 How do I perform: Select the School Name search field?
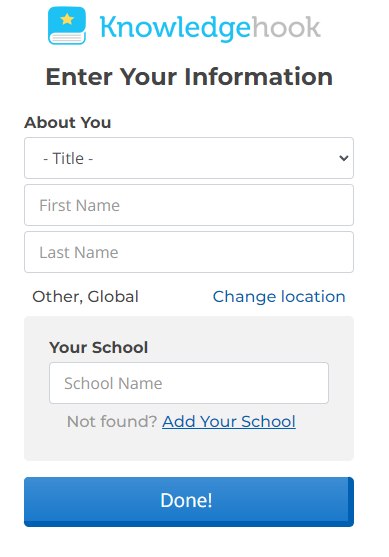coord(189,383)
